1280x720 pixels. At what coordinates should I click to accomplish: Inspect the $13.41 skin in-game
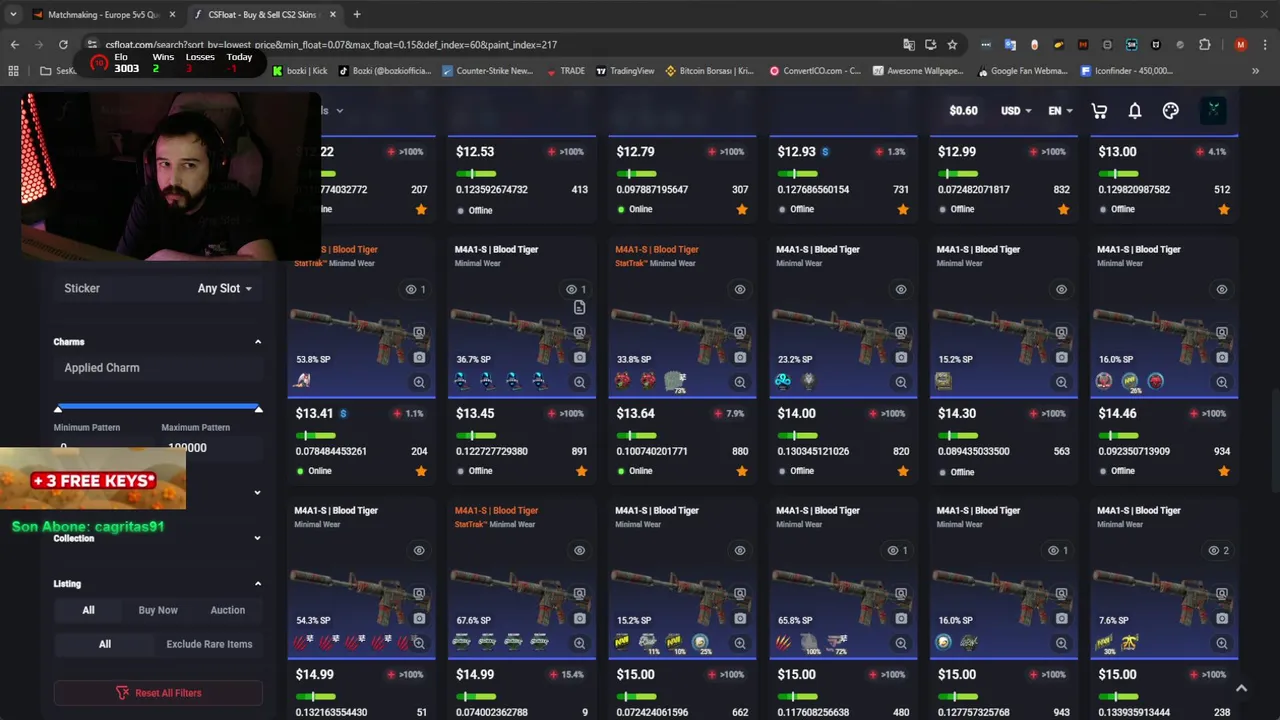click(x=419, y=333)
